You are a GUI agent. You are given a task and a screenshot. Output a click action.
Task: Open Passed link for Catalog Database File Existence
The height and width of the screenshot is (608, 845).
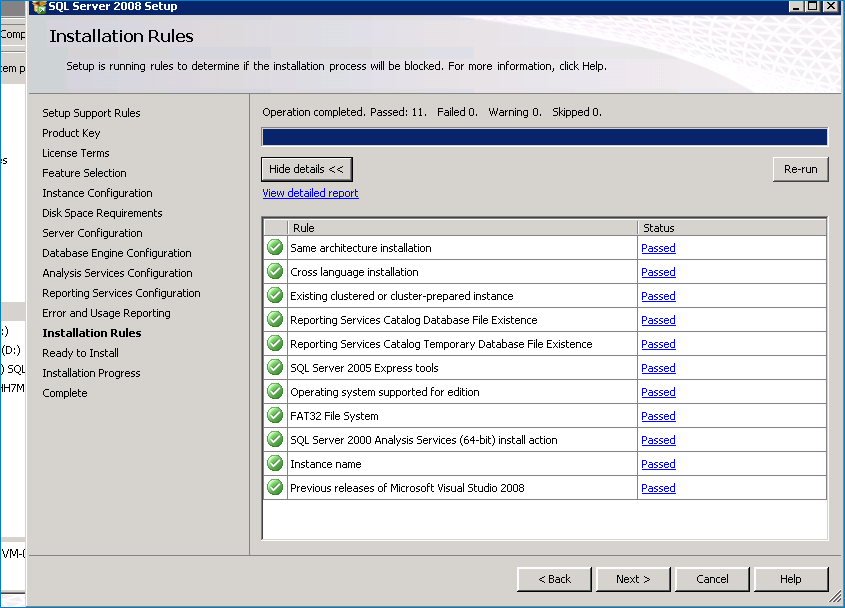click(x=658, y=320)
